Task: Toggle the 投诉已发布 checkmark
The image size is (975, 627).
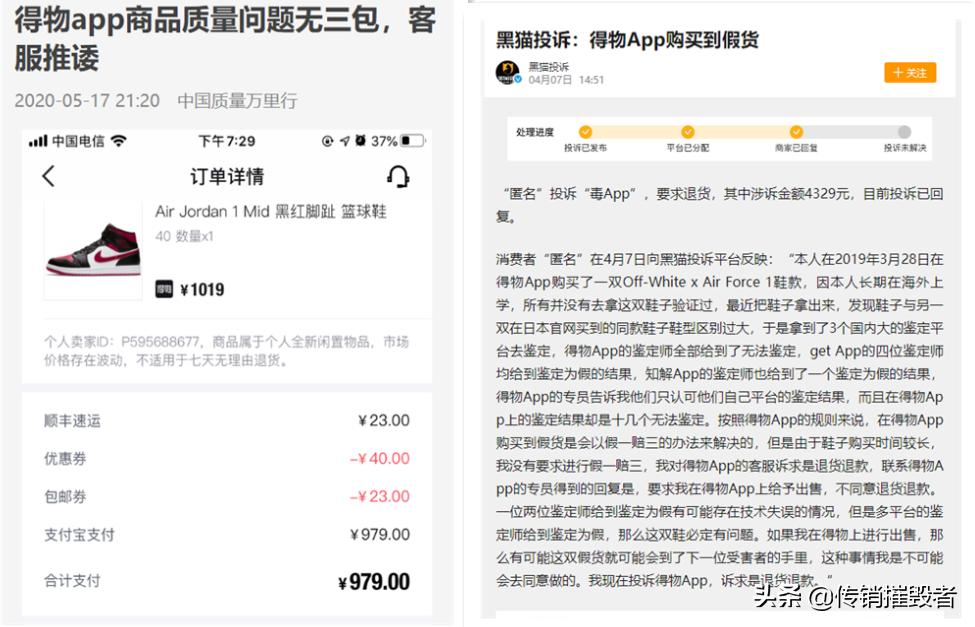Action: click(586, 131)
